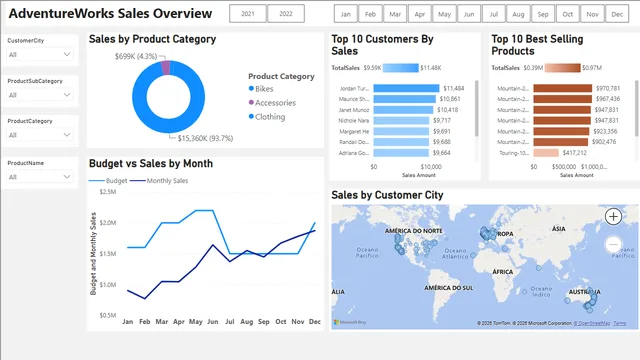The width and height of the screenshot is (640, 360).
Task: Filter by Jul month button
Action: point(494,14)
